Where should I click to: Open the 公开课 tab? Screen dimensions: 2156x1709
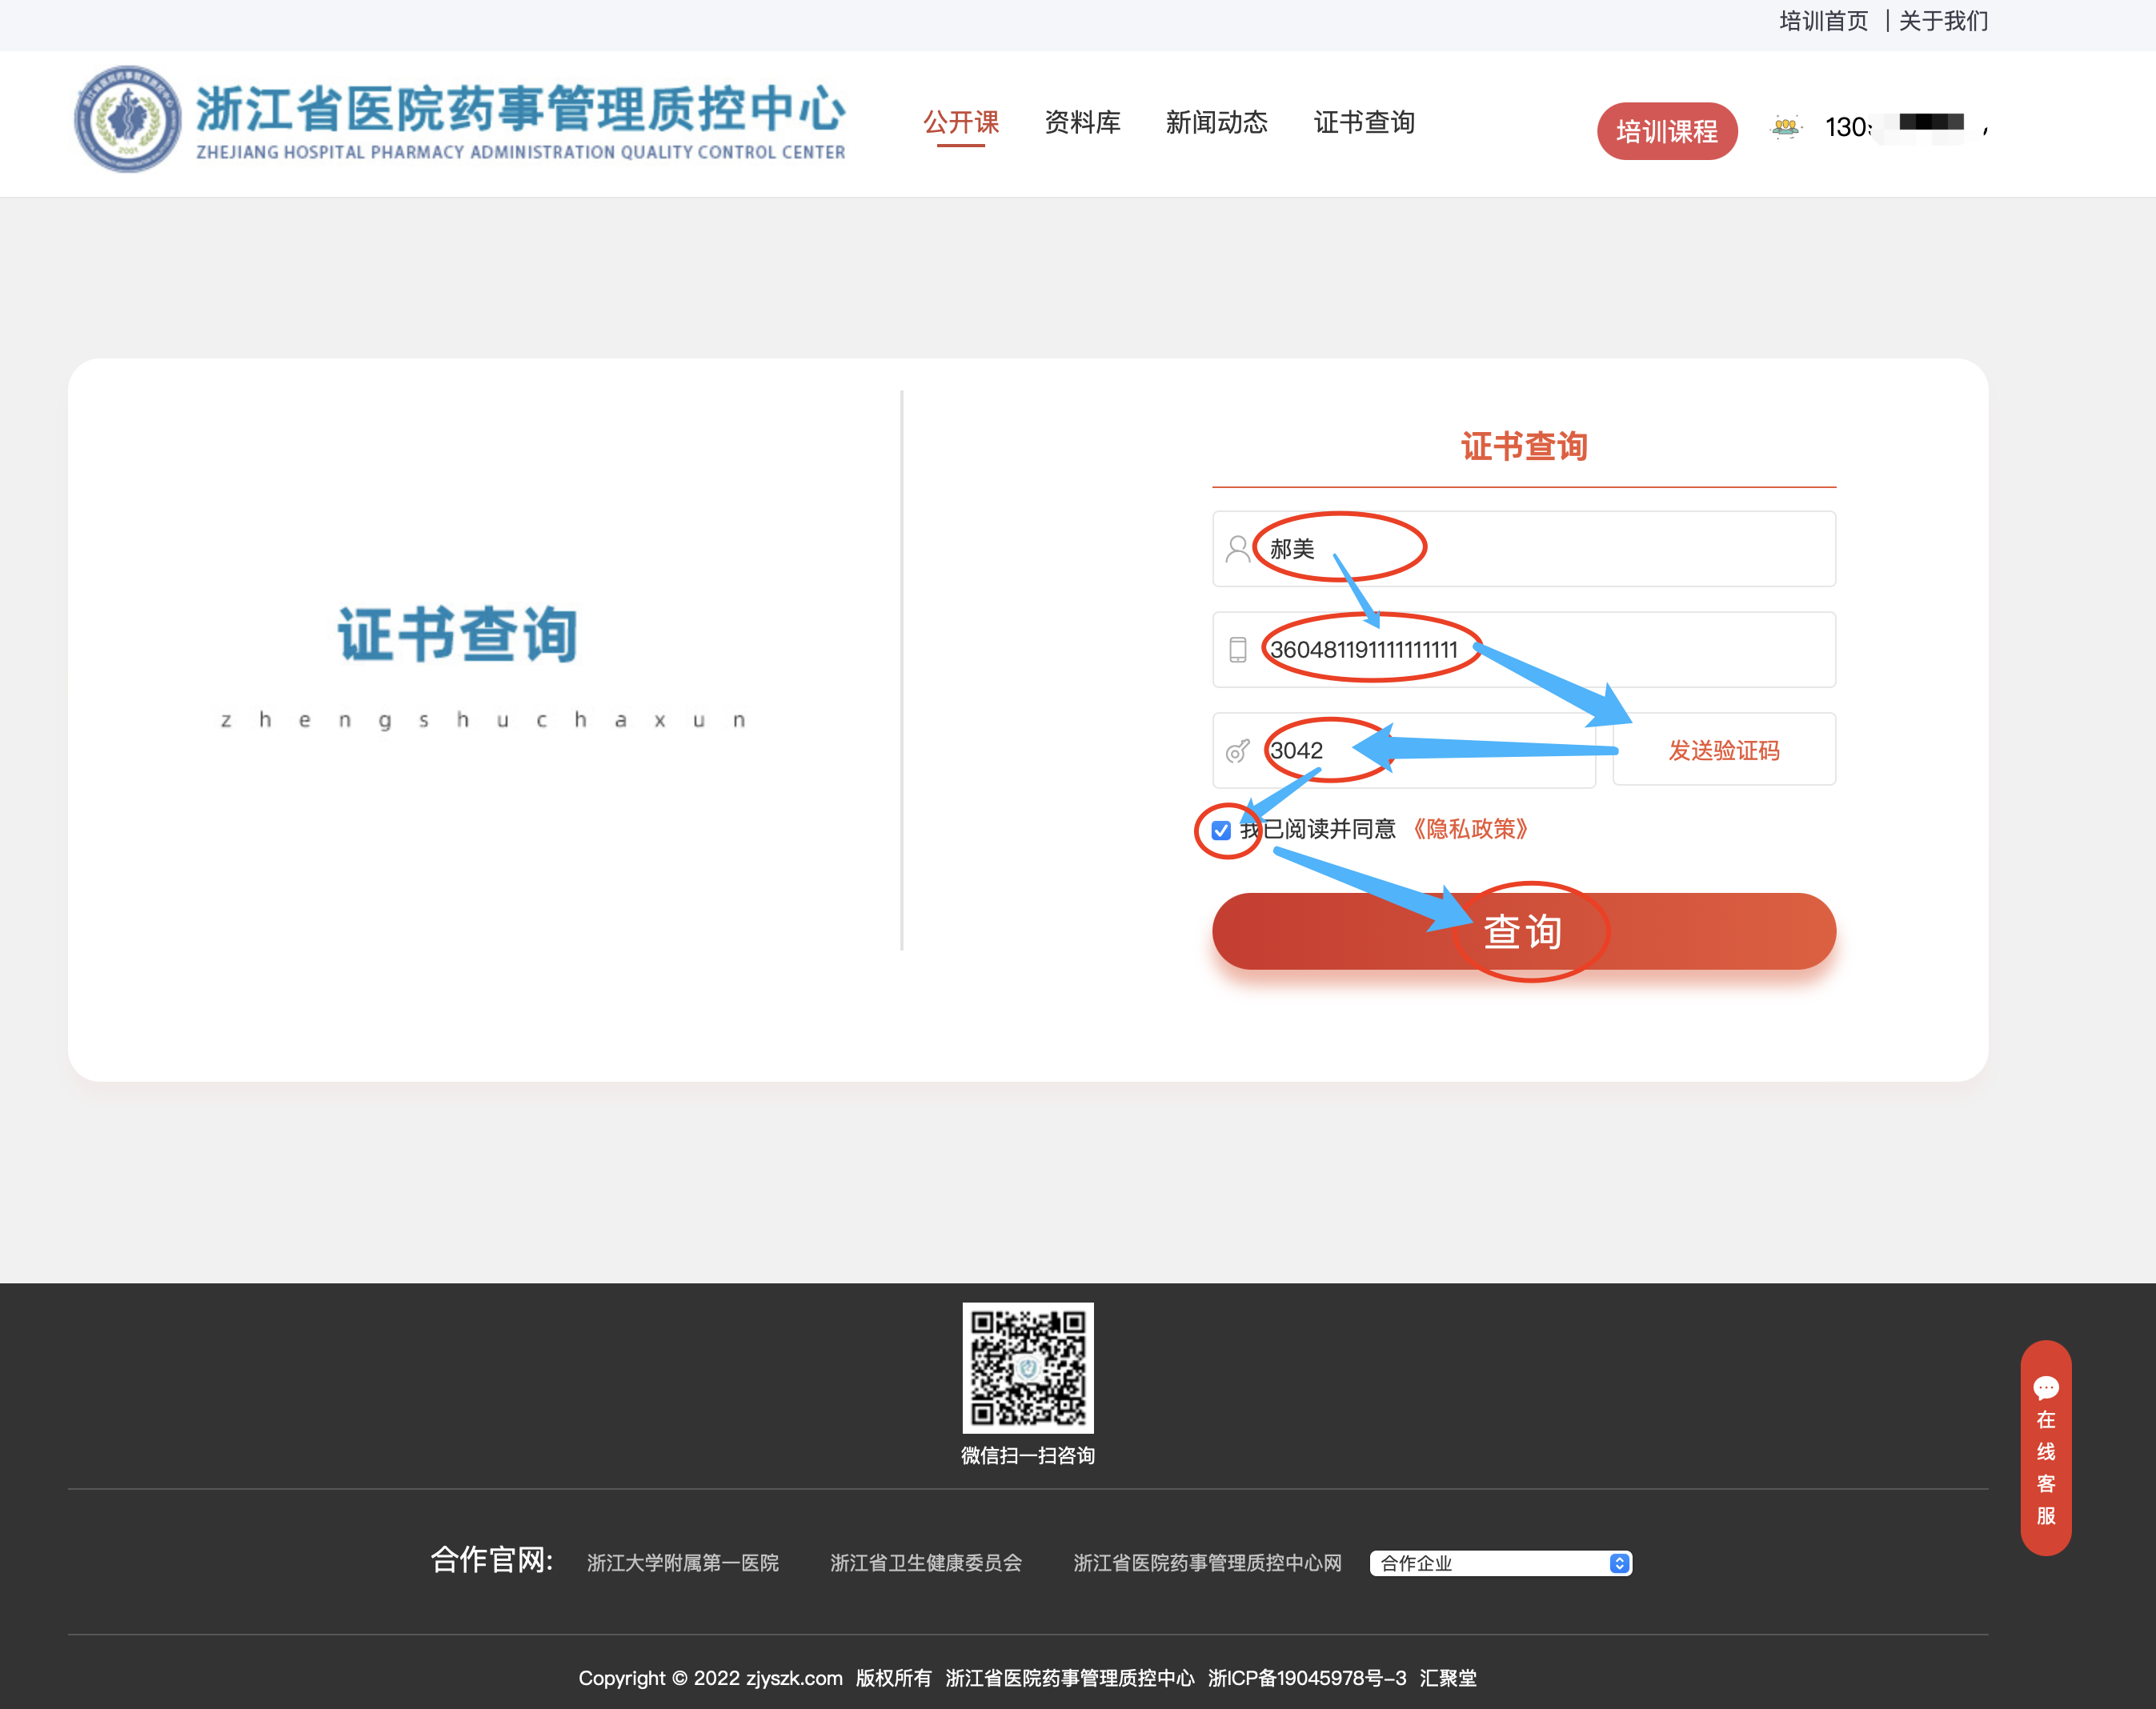pyautogui.click(x=961, y=122)
